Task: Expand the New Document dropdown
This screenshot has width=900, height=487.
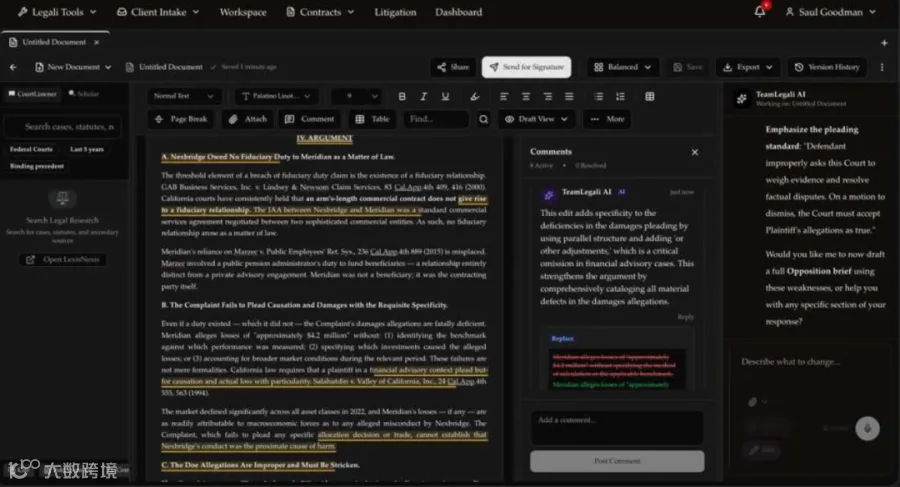Action: point(73,67)
